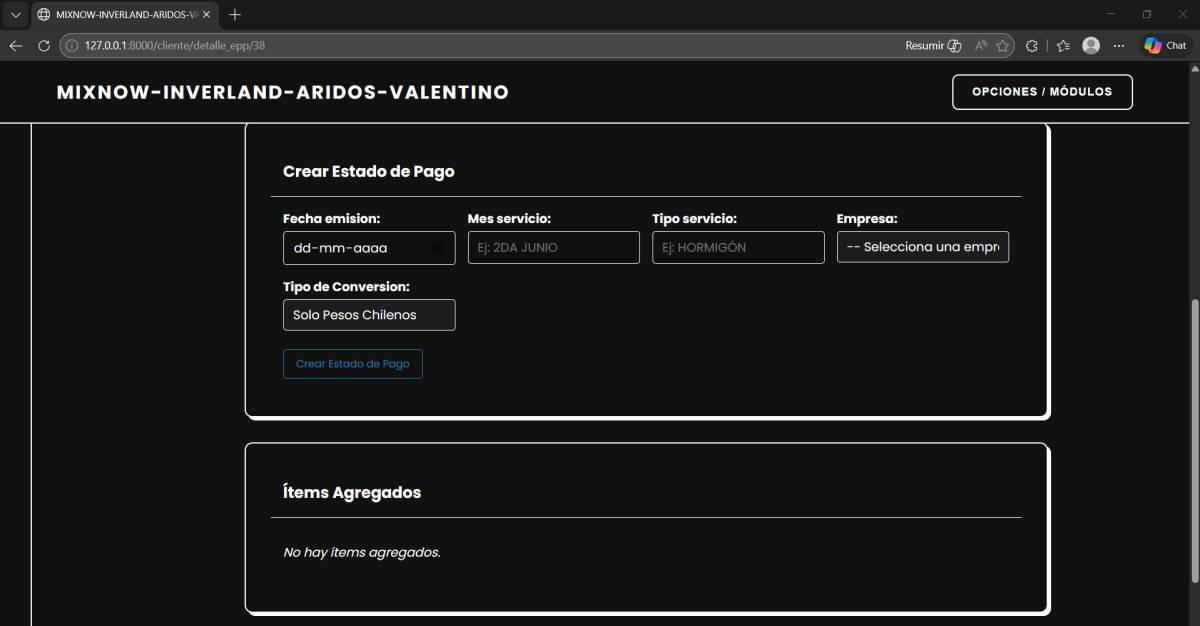The width and height of the screenshot is (1200, 626).
Task: Open the Empresa dropdown selector
Action: (x=923, y=247)
